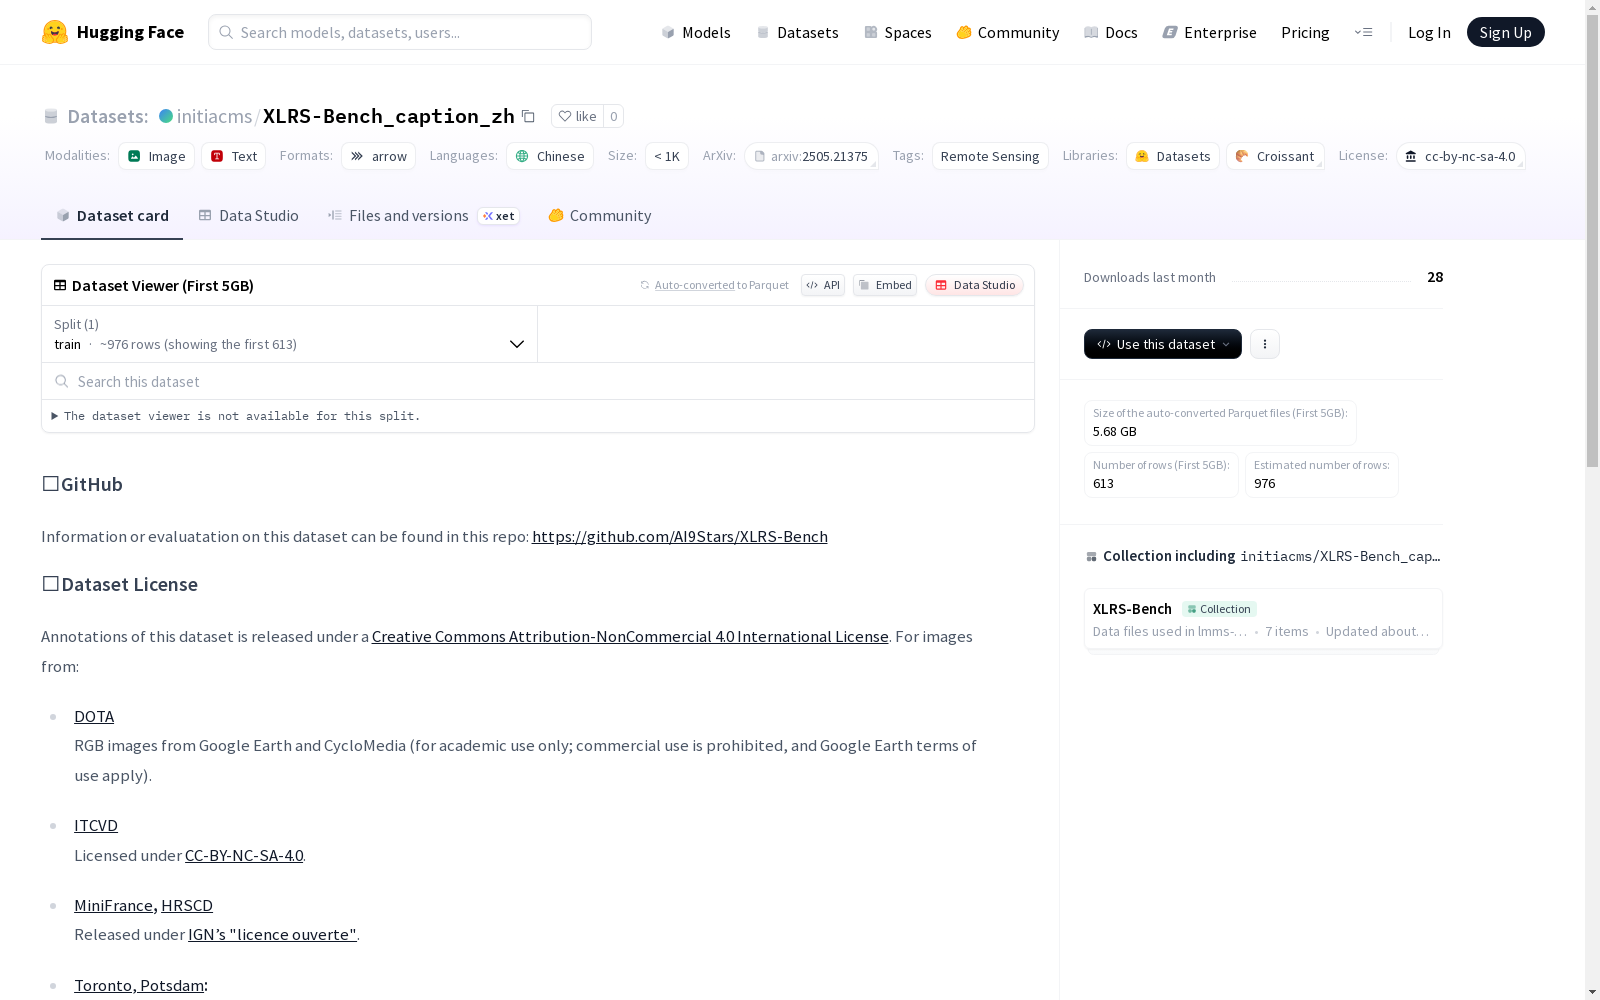Click the Log In link
The width and height of the screenshot is (1600, 1000).
click(1429, 32)
